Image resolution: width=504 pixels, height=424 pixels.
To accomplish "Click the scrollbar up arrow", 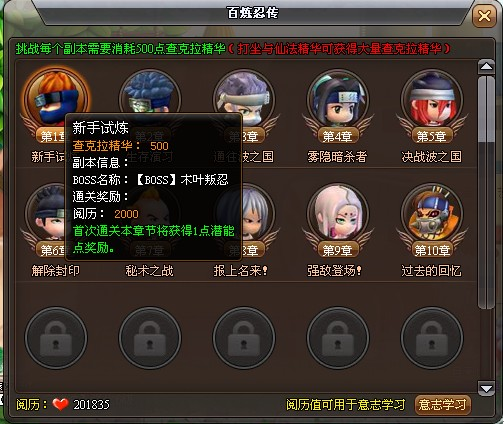I will 486,67.
